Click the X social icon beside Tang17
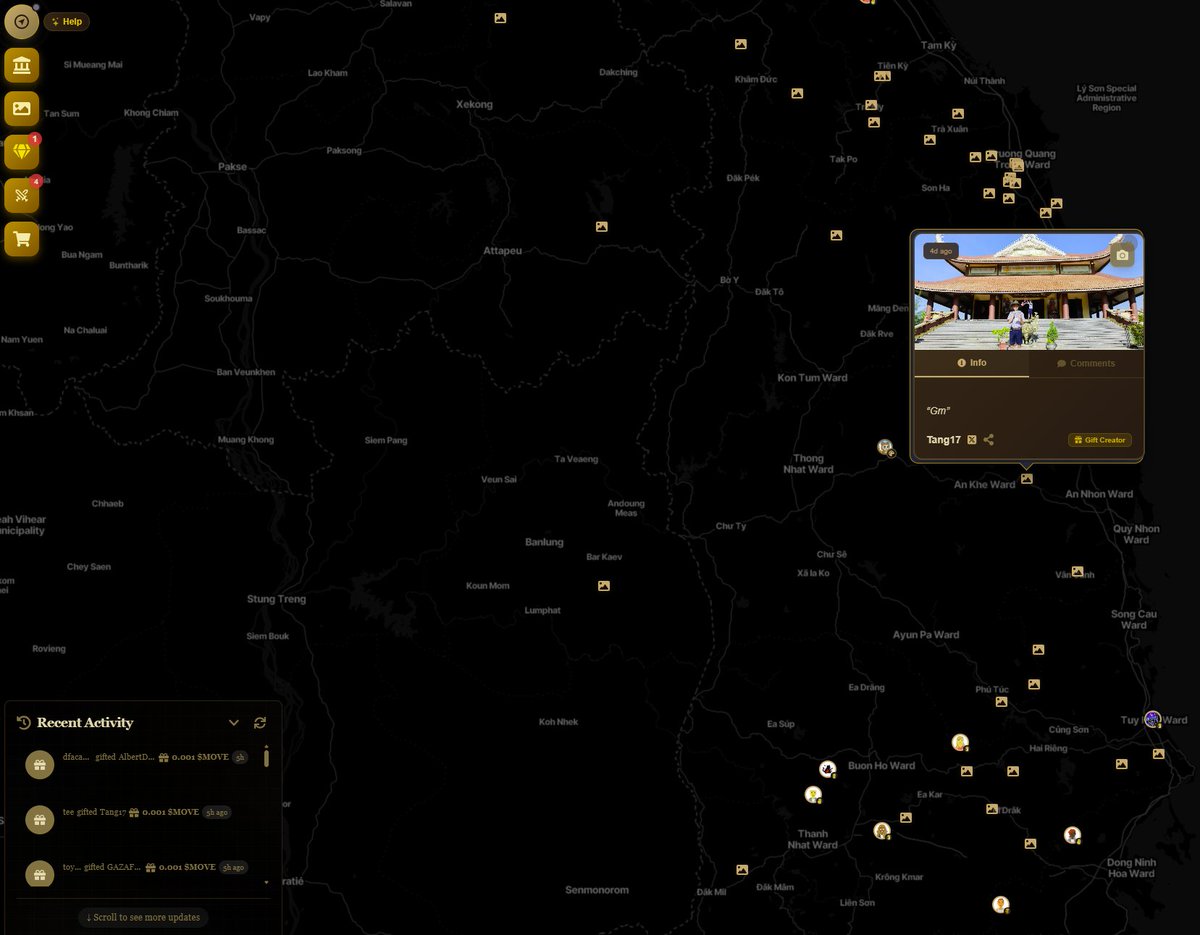The image size is (1200, 935). pos(972,440)
